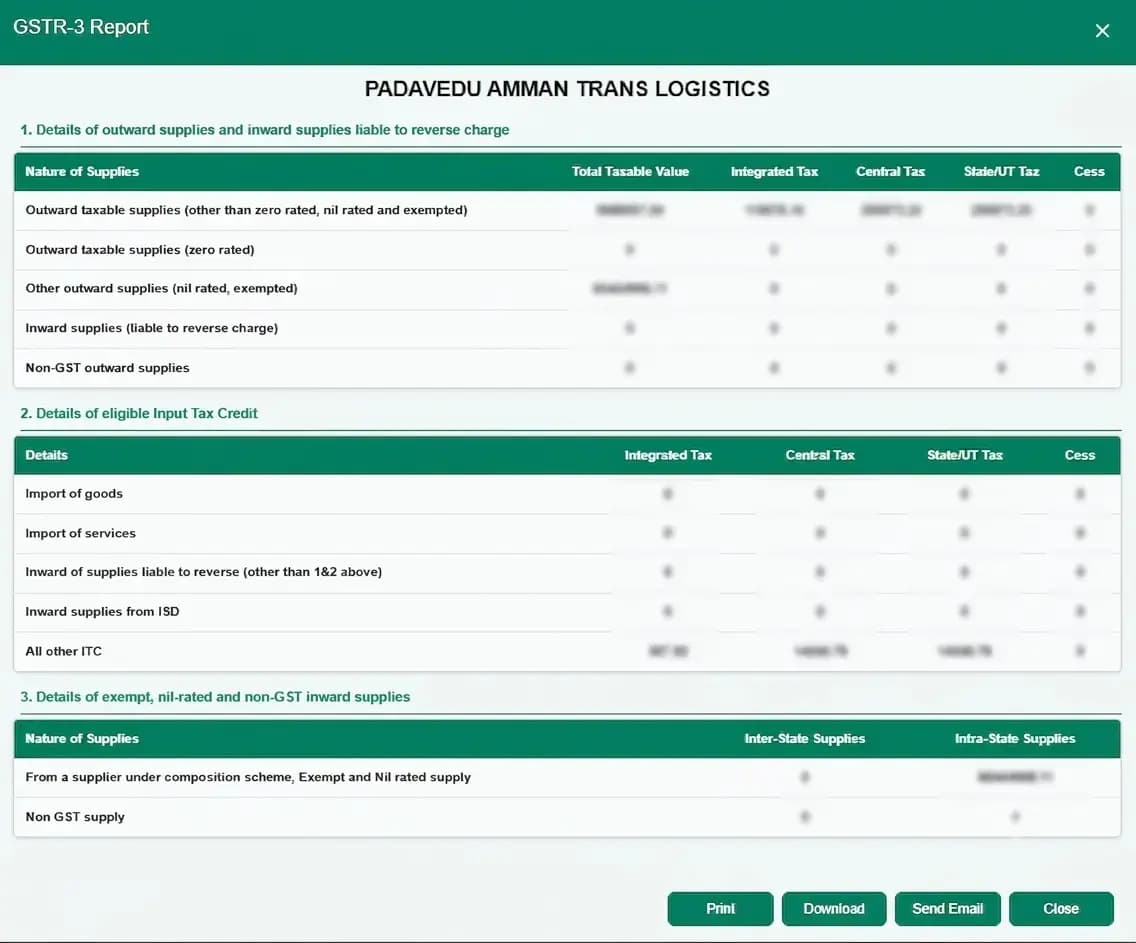Screen dimensions: 1136x943
Task: Click Total Taxable Value of first outward supplies row
Action: 630,210
